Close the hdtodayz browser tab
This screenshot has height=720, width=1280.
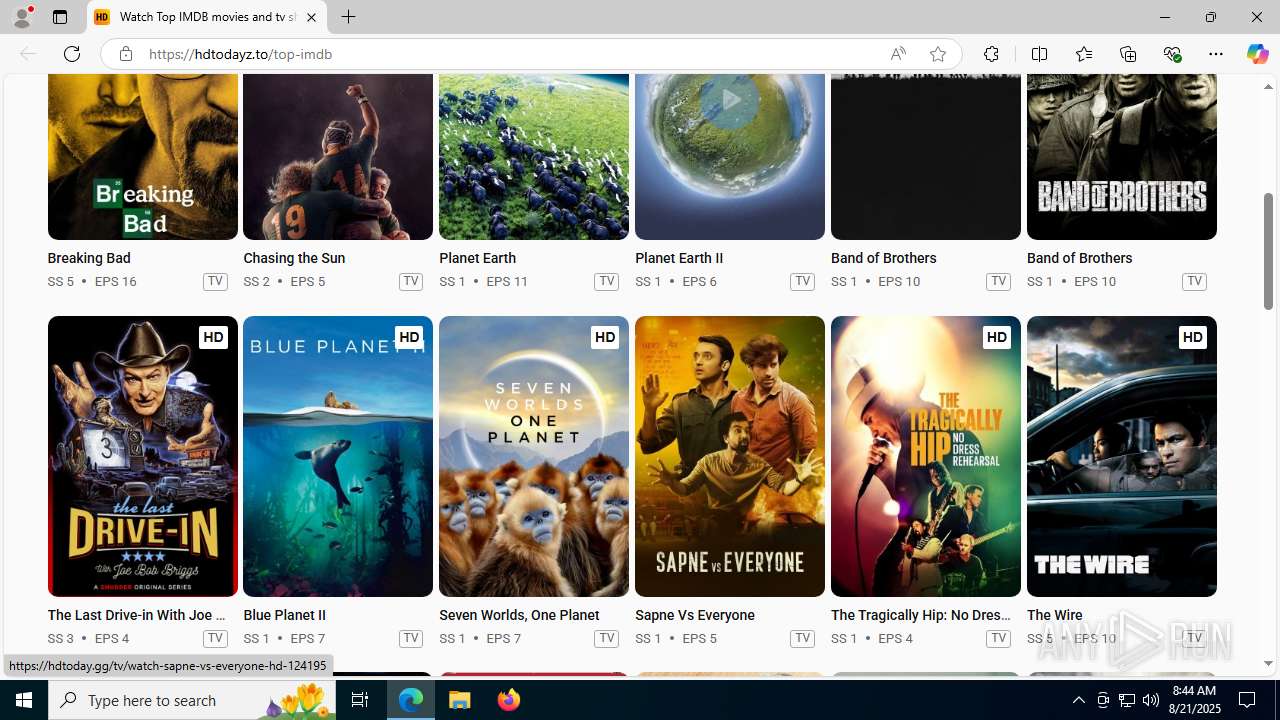(x=311, y=17)
